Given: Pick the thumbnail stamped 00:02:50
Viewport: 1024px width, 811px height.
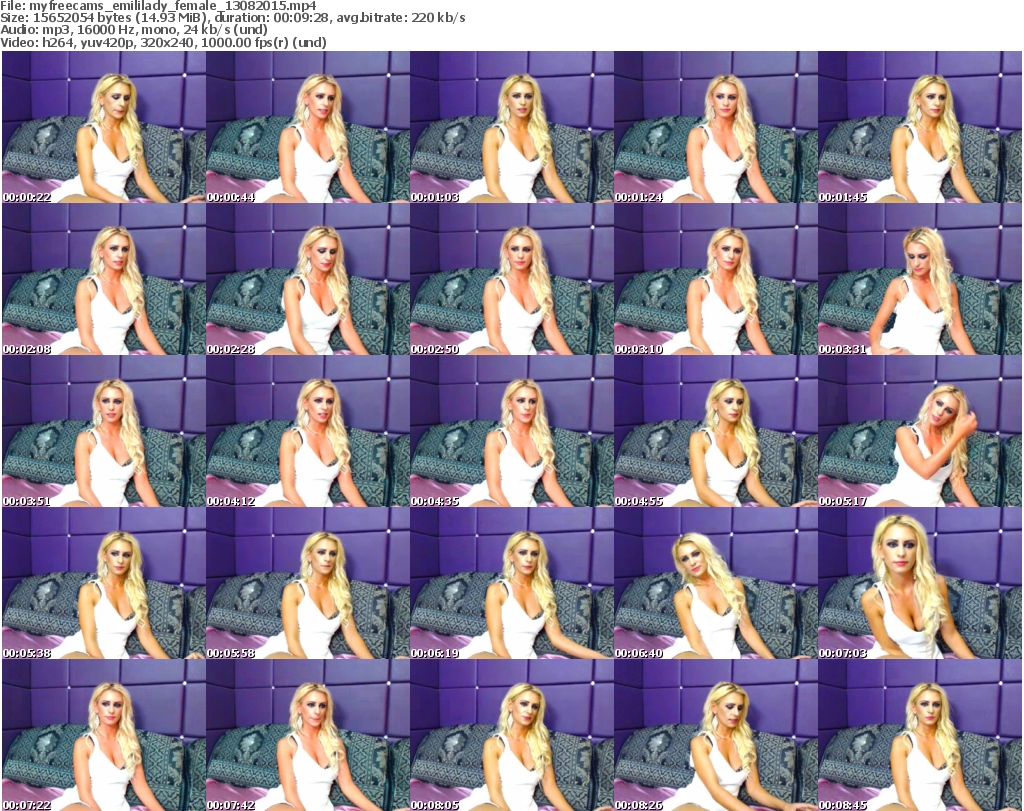Looking at the screenshot, I should pos(512,279).
